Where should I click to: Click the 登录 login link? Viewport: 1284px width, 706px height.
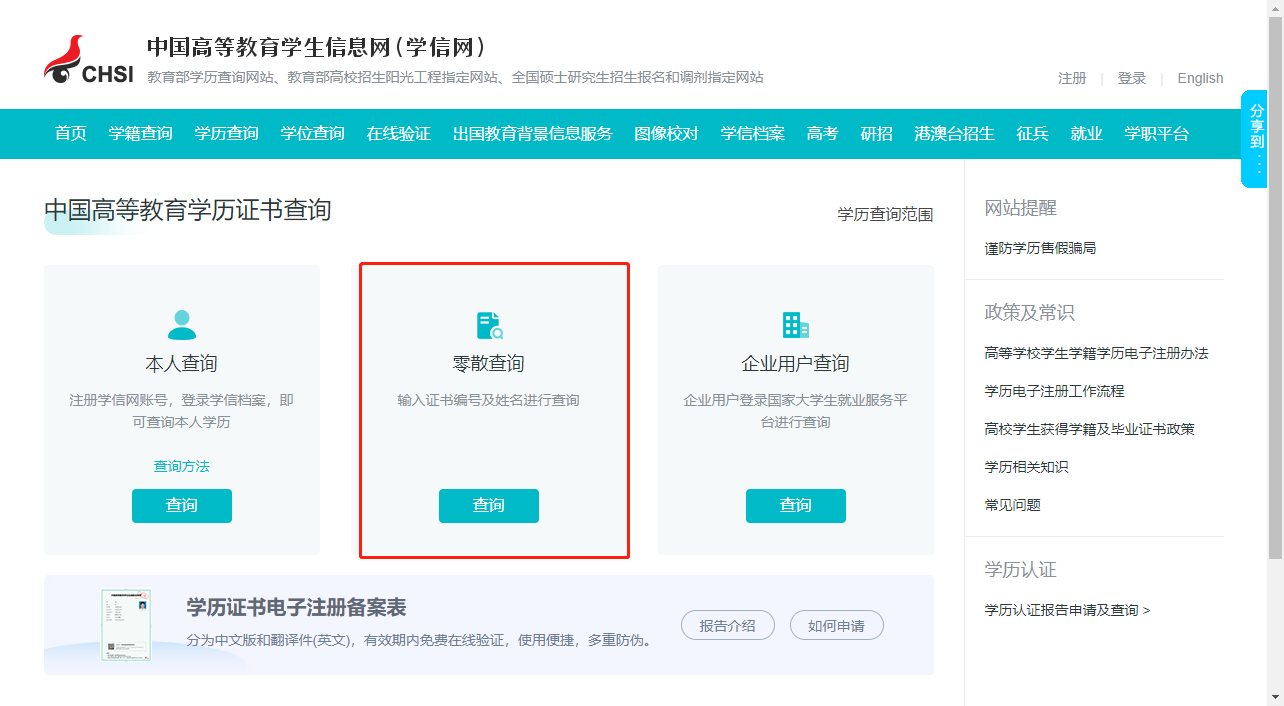click(x=1132, y=78)
